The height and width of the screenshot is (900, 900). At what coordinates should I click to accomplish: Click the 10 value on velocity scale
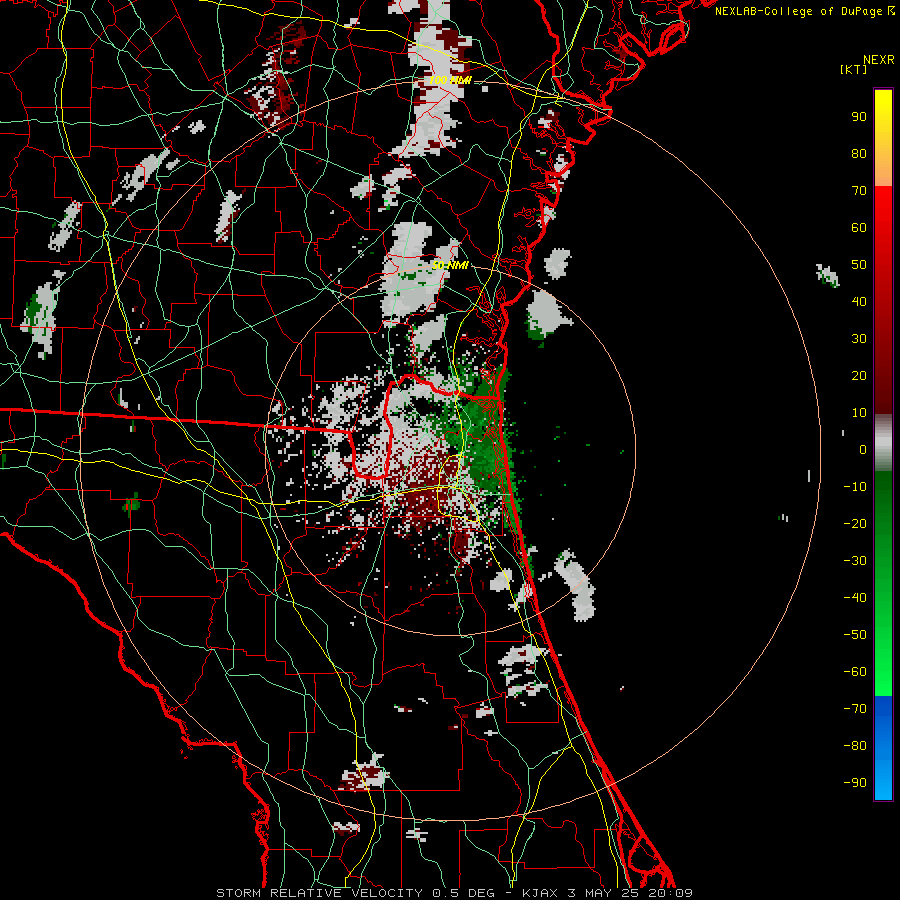[x=859, y=413]
